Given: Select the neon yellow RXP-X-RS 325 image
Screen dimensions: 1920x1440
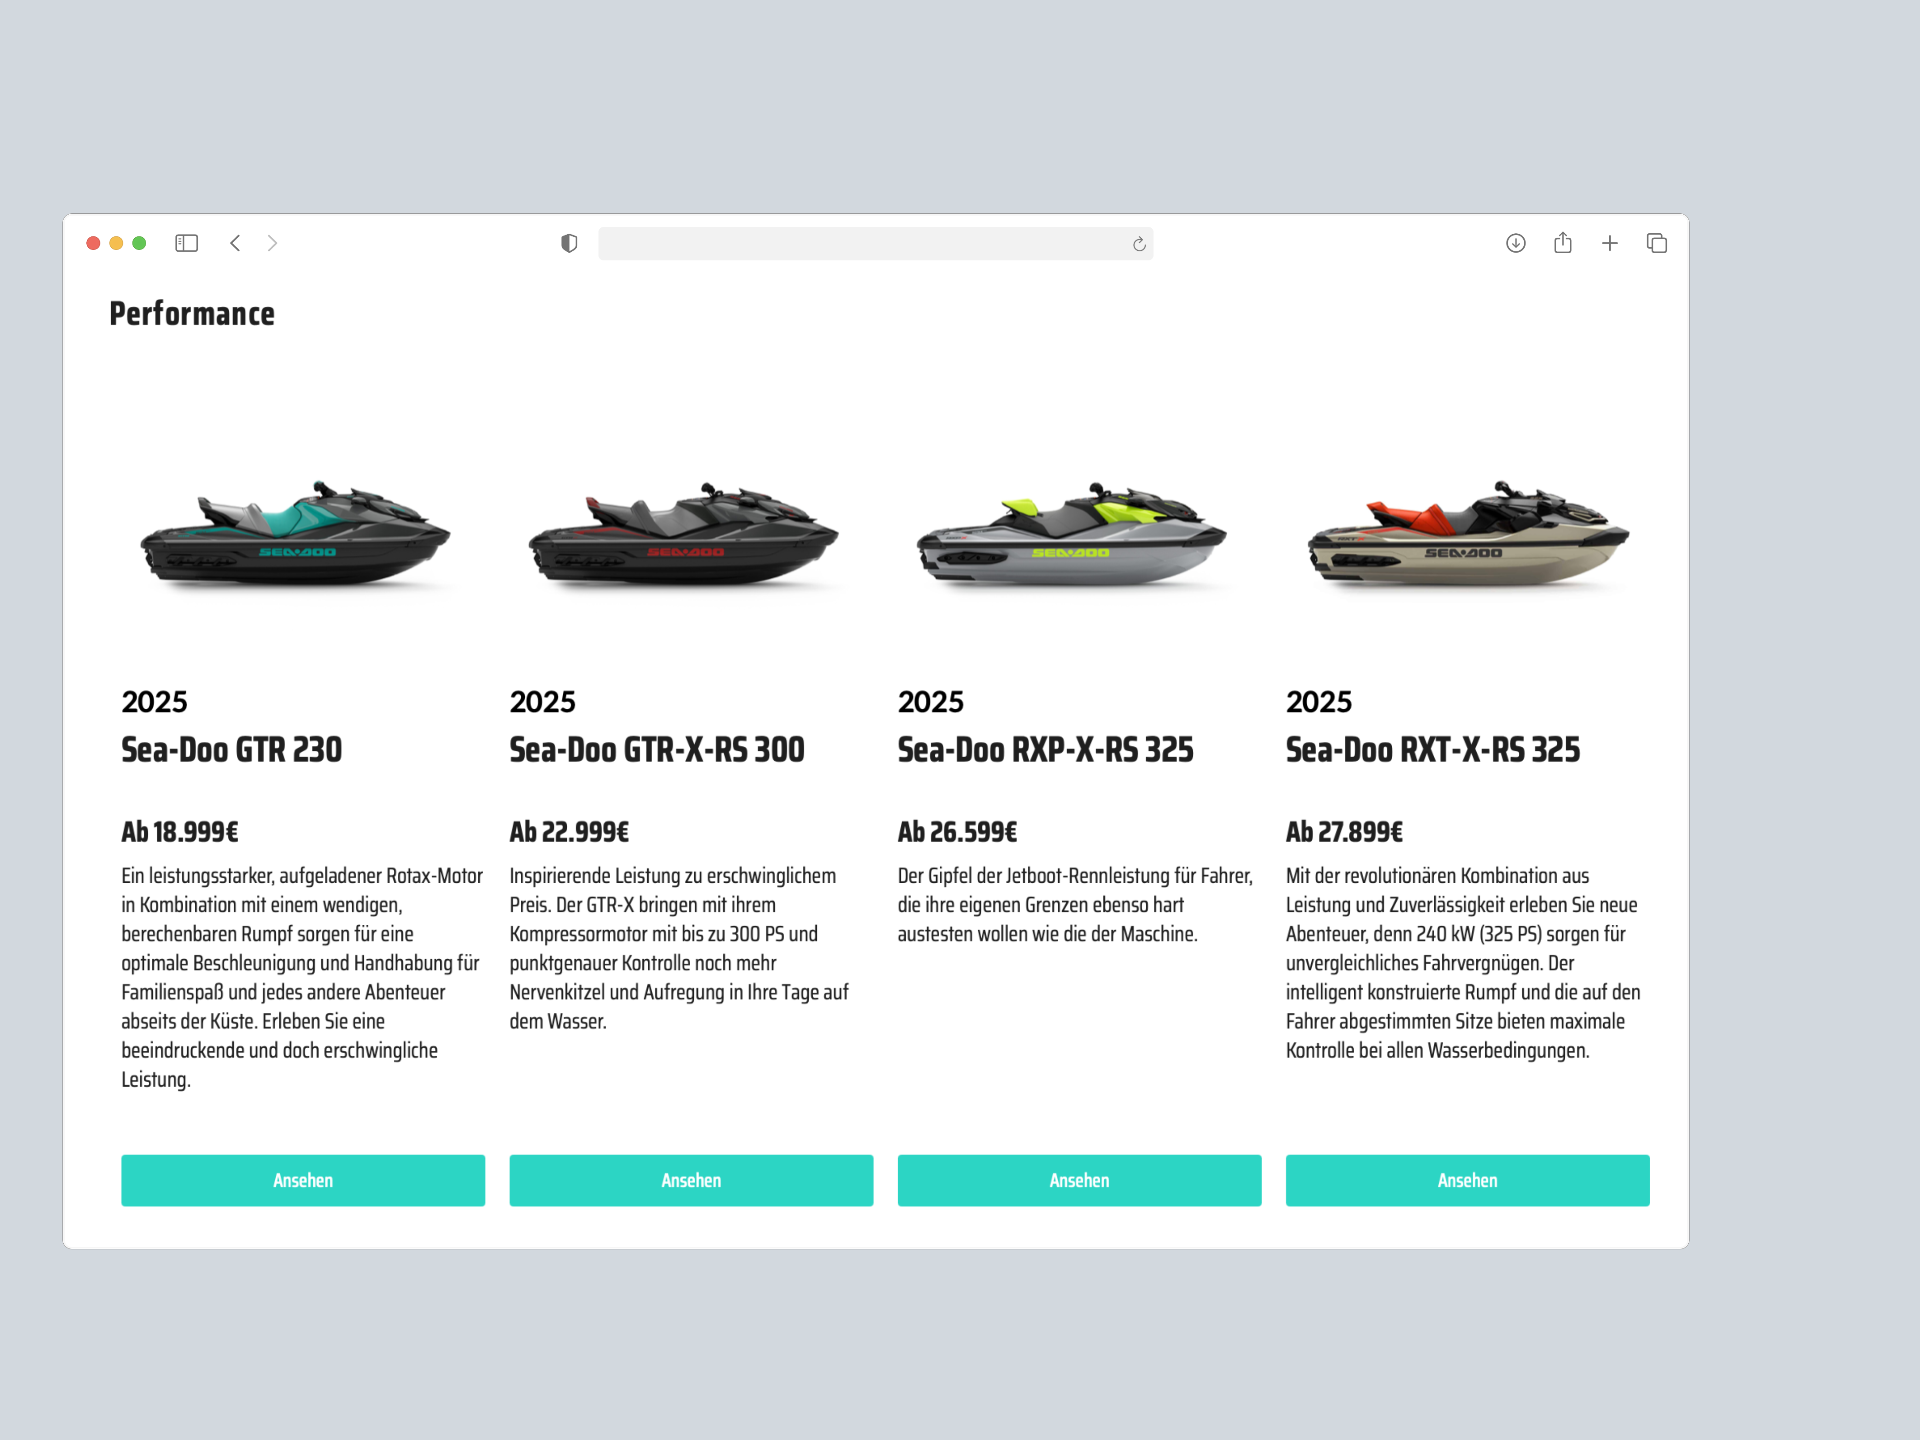Looking at the screenshot, I should pos(1072,535).
